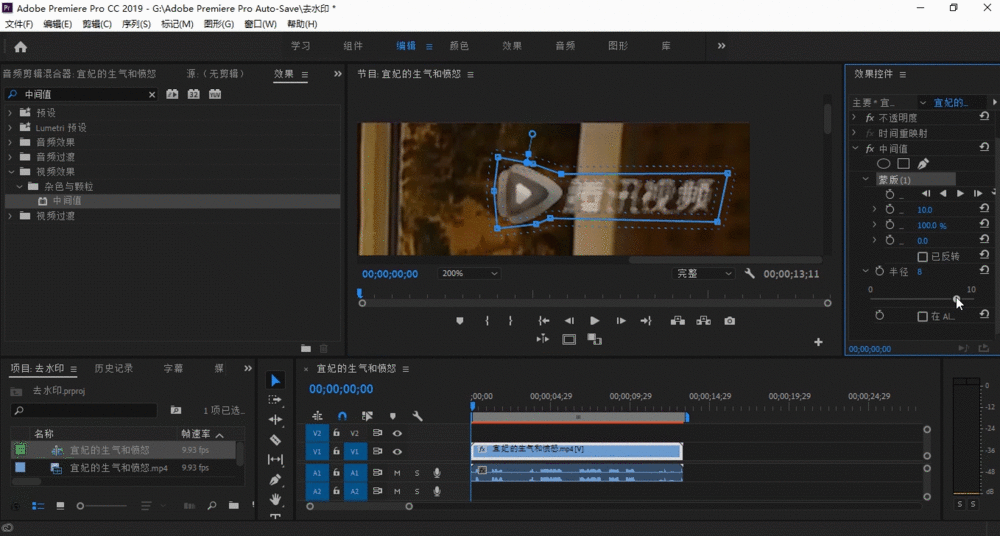
Task: Collapse the 蒙版(1) mask group
Action: point(865,179)
